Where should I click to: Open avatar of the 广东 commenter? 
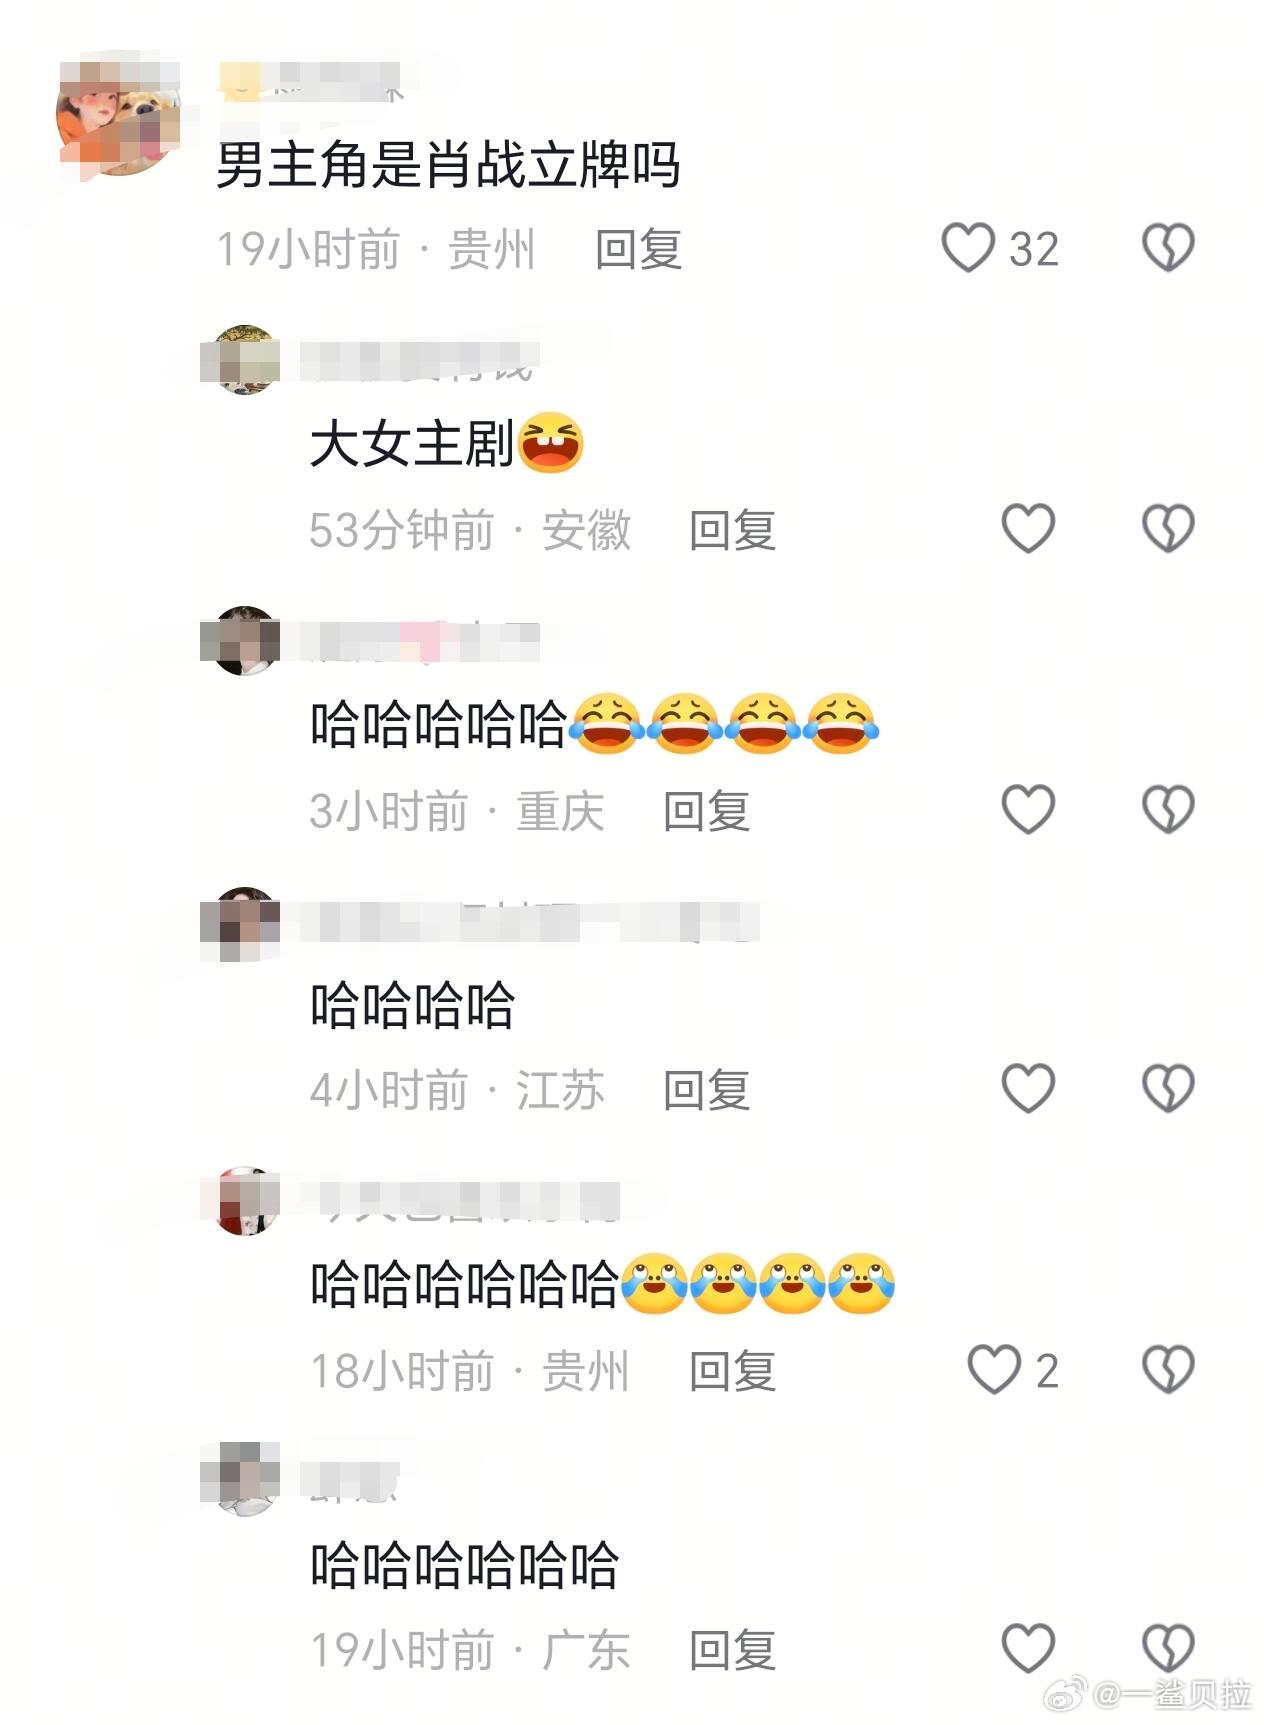point(244,1480)
